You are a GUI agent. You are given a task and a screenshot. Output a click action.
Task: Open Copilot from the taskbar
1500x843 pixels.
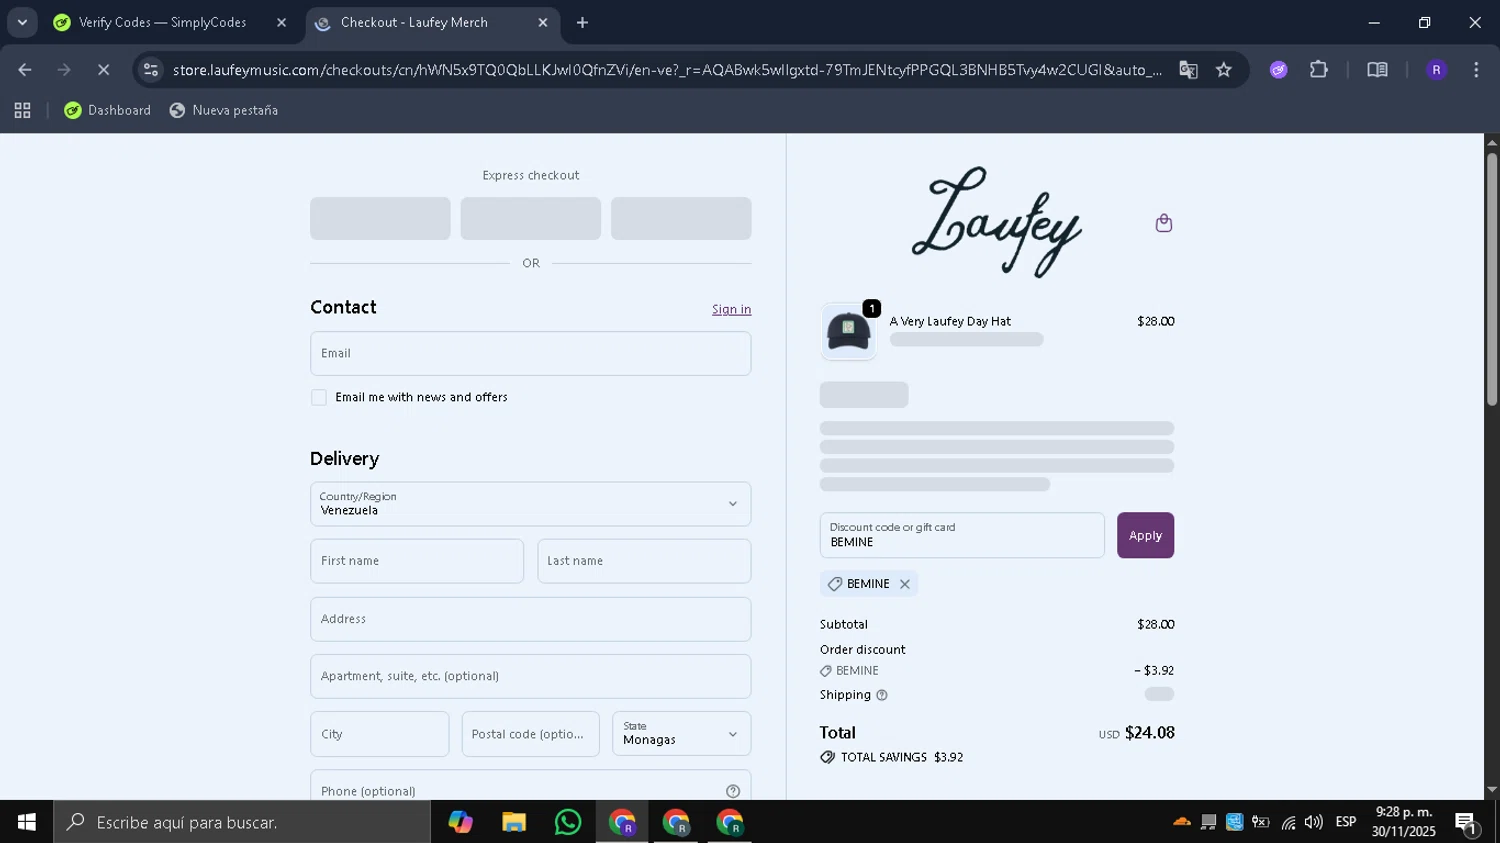tap(460, 822)
